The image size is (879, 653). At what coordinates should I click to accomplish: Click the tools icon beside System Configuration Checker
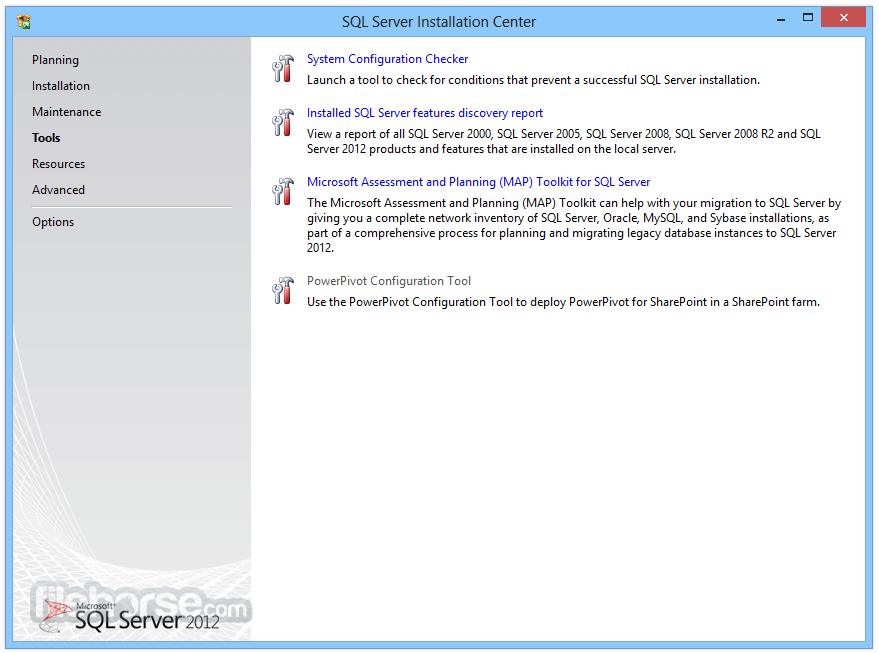tap(283, 68)
